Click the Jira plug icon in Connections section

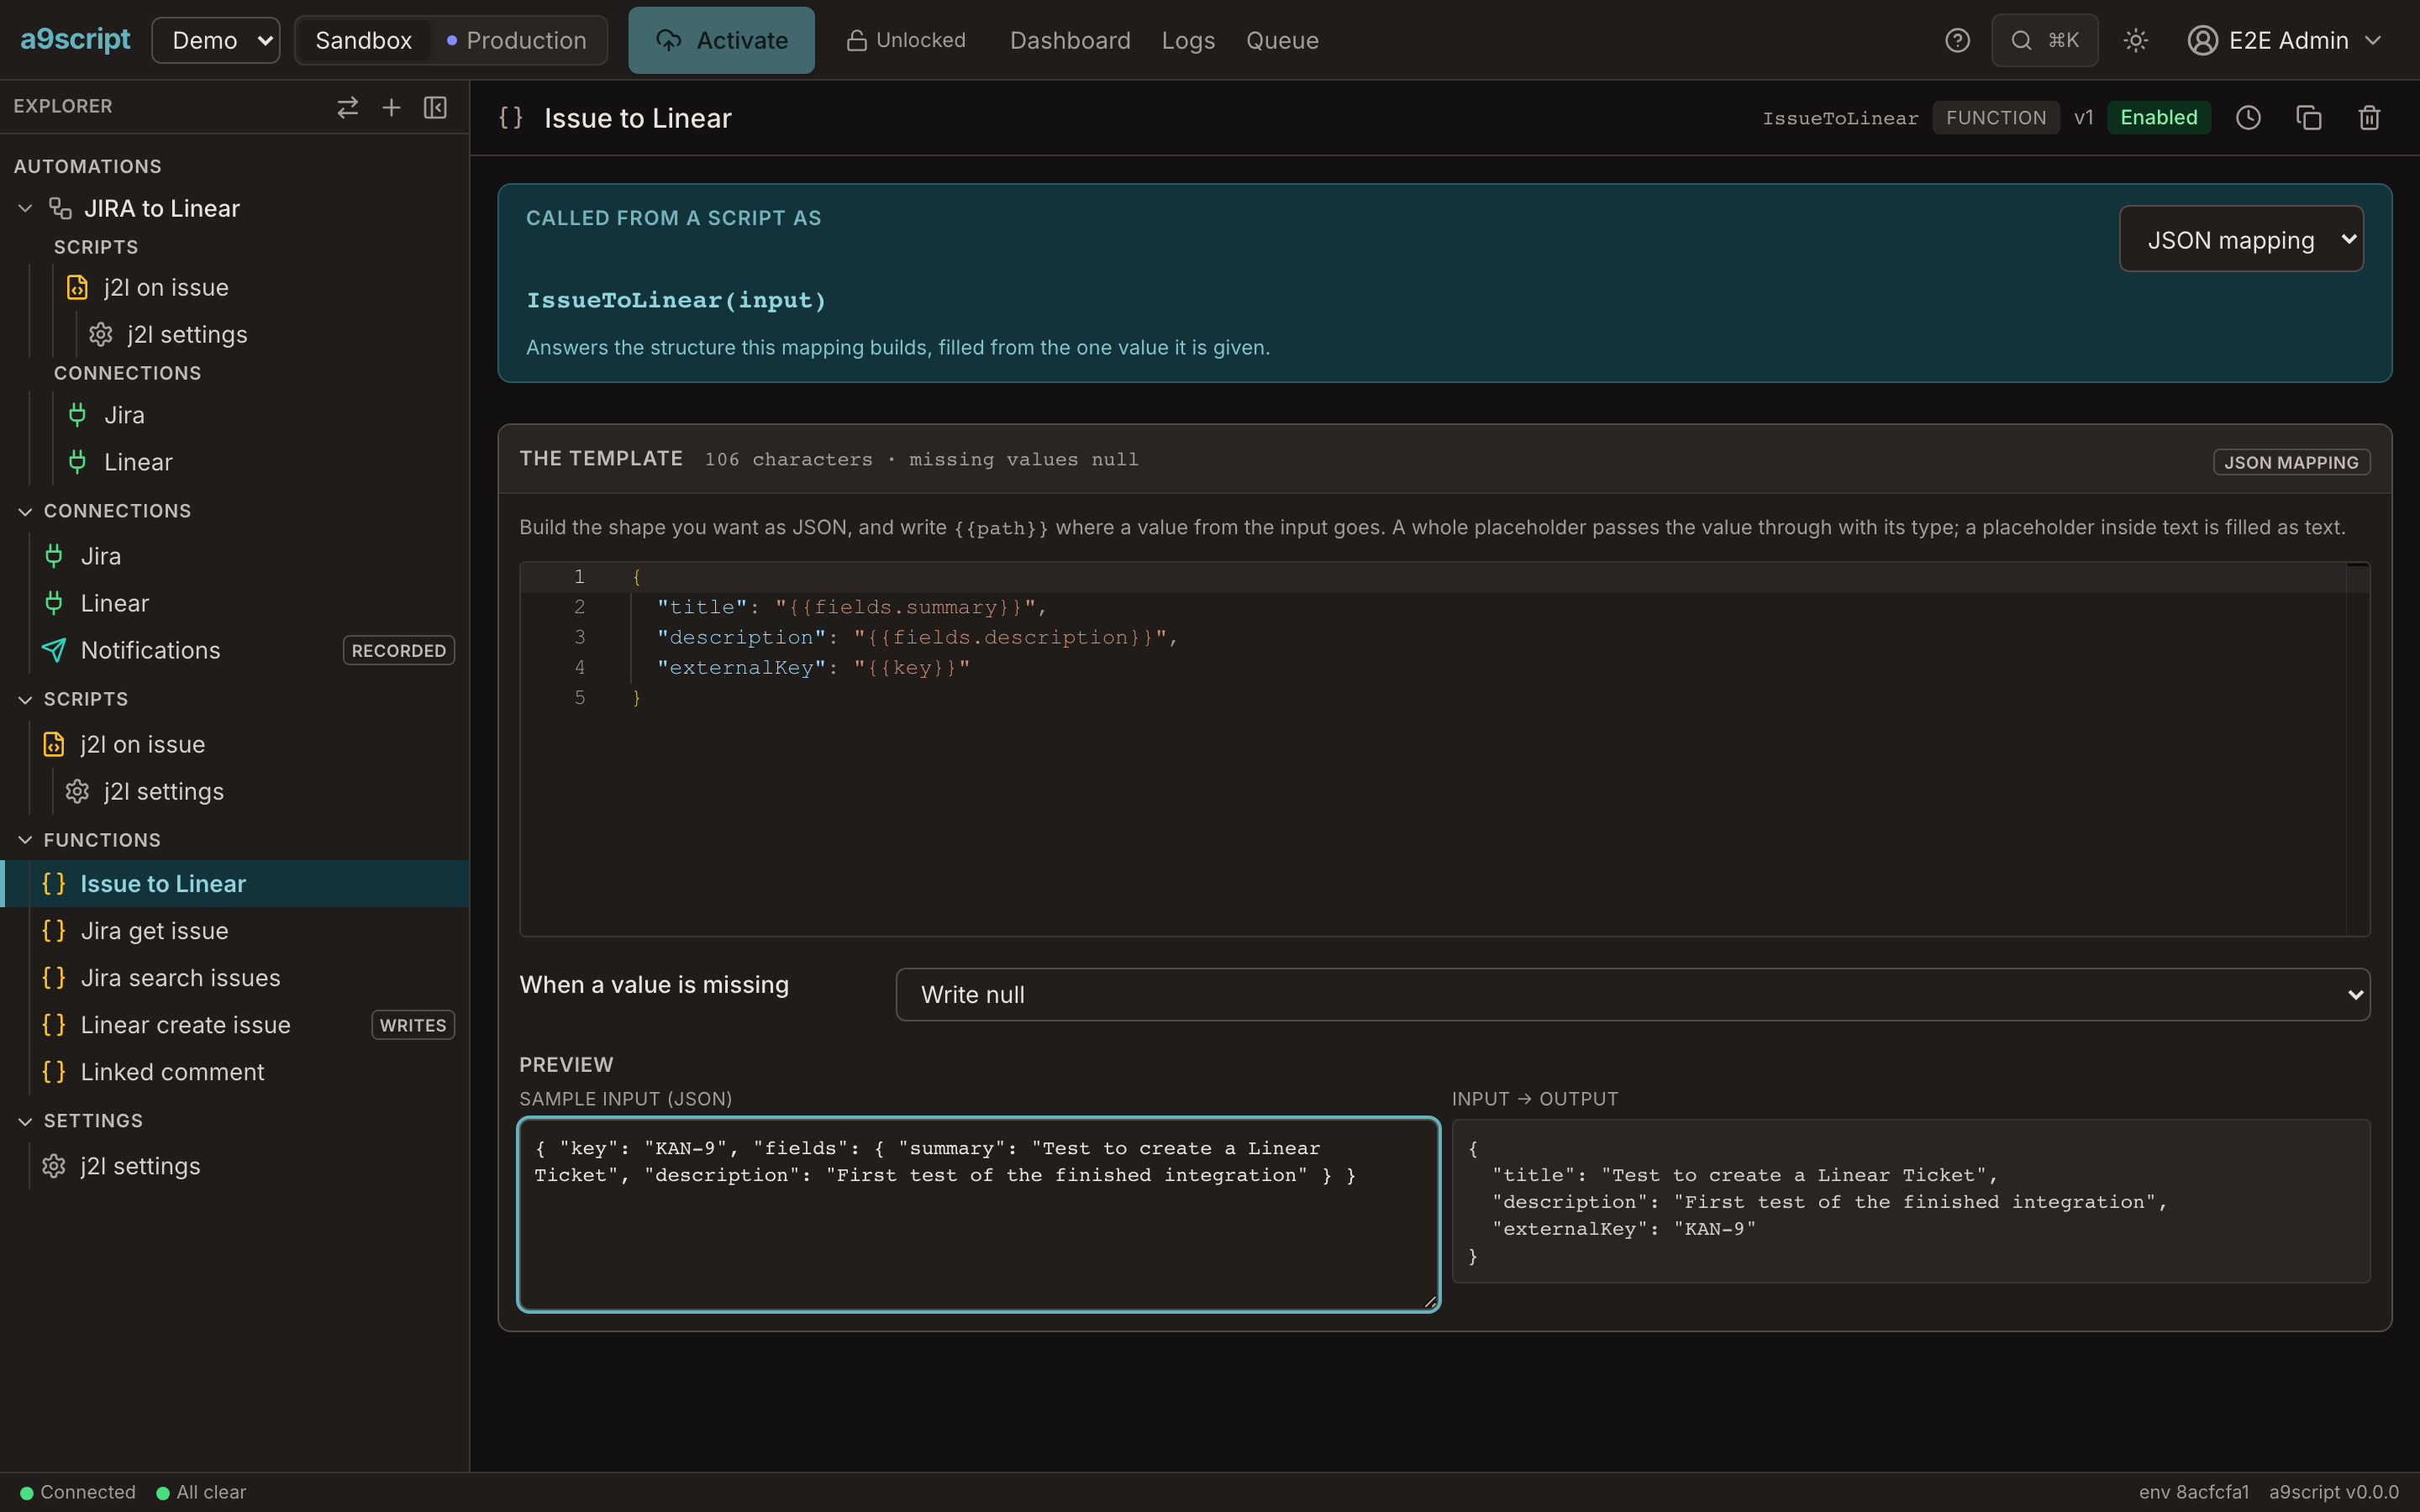54,556
